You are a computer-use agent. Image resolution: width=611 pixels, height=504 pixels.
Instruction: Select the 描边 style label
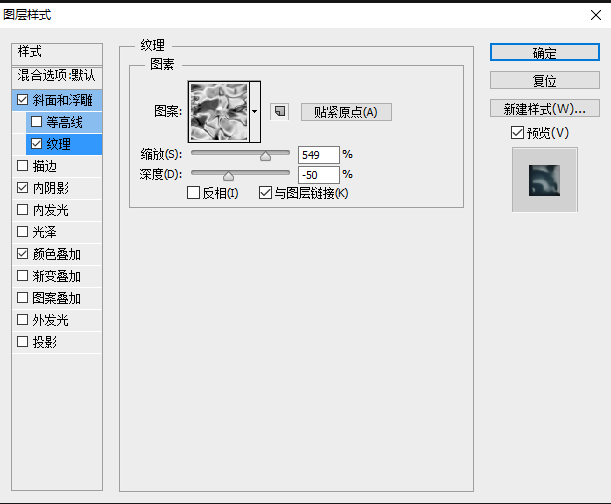click(45, 166)
